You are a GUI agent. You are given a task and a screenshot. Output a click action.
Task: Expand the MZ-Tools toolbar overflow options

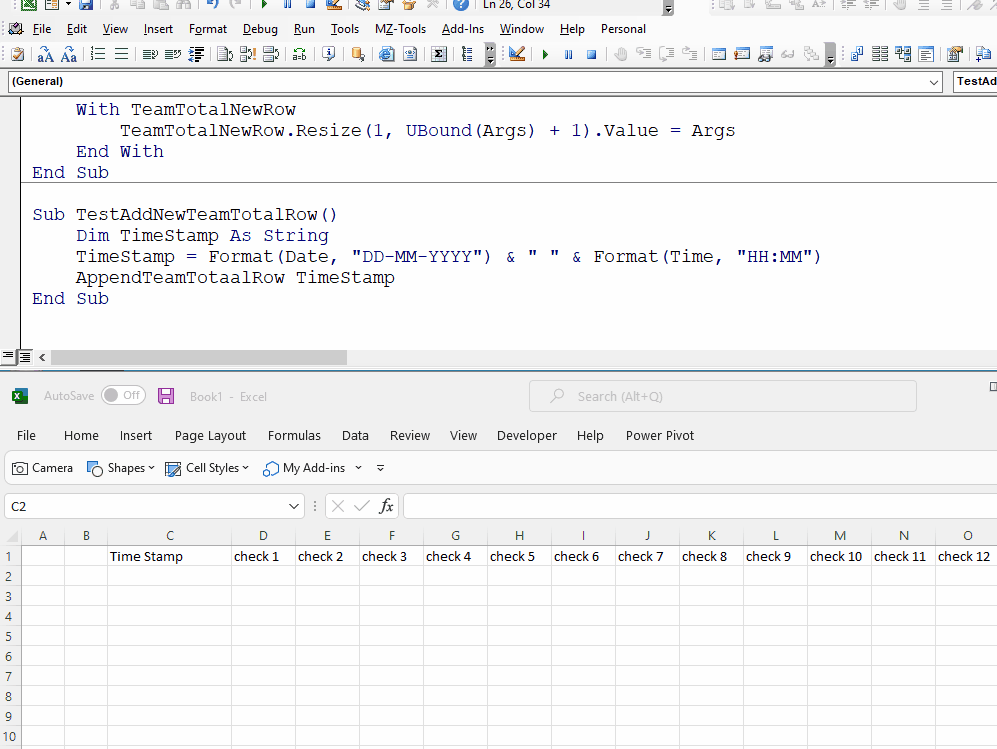click(490, 55)
